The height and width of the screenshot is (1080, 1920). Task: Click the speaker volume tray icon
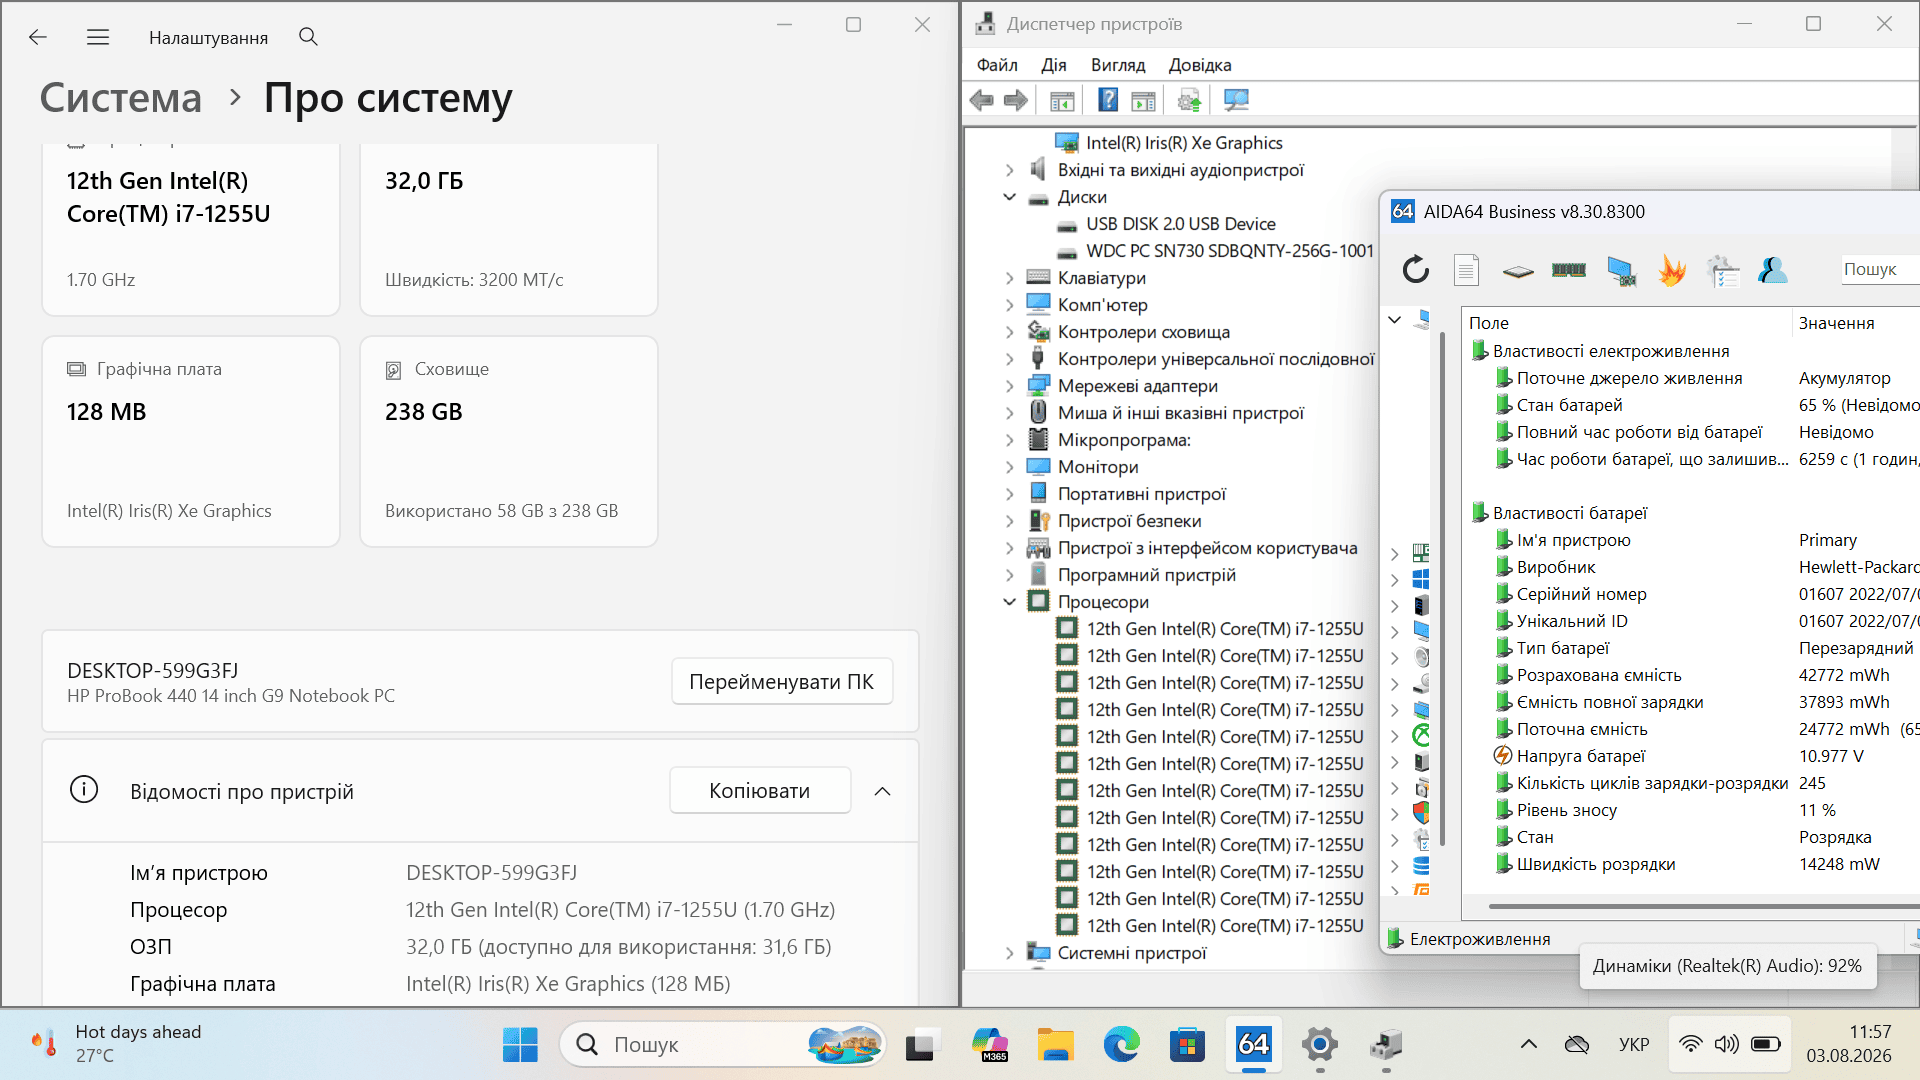point(1727,1044)
